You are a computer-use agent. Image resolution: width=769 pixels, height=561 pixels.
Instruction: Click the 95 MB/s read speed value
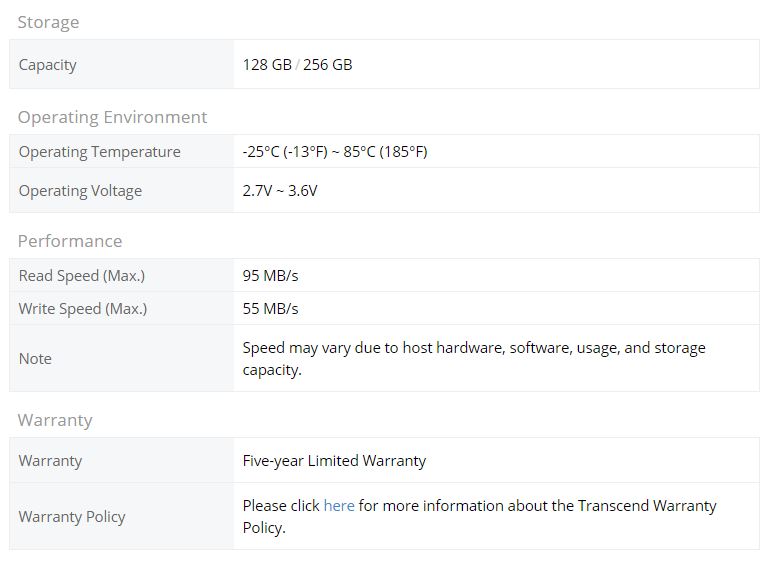coord(270,276)
